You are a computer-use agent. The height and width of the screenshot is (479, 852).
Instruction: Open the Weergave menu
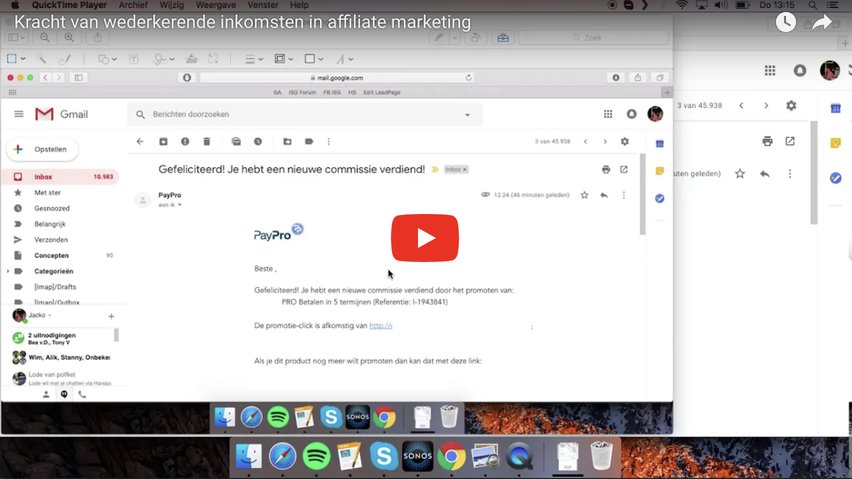tap(215, 5)
